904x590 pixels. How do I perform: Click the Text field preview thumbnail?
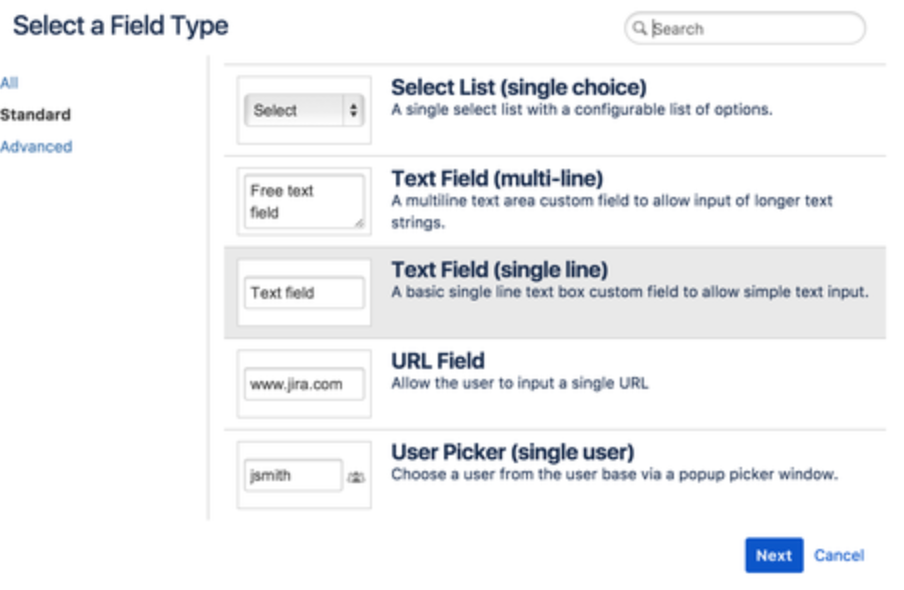tap(304, 293)
